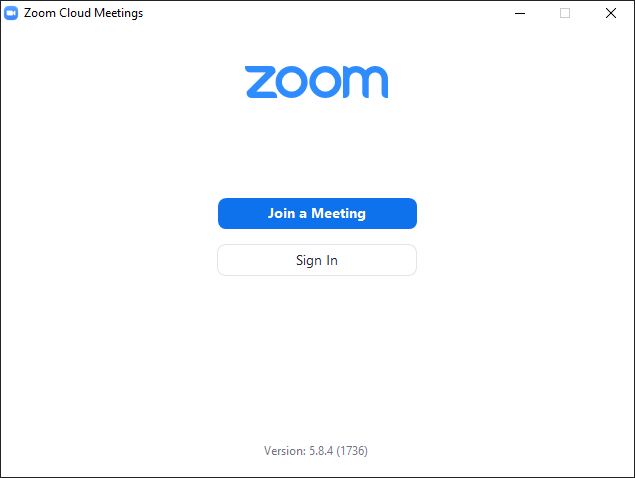This screenshot has width=635, height=478.
Task: Click the white-outlined Sign In button
Action: pyautogui.click(x=317, y=260)
